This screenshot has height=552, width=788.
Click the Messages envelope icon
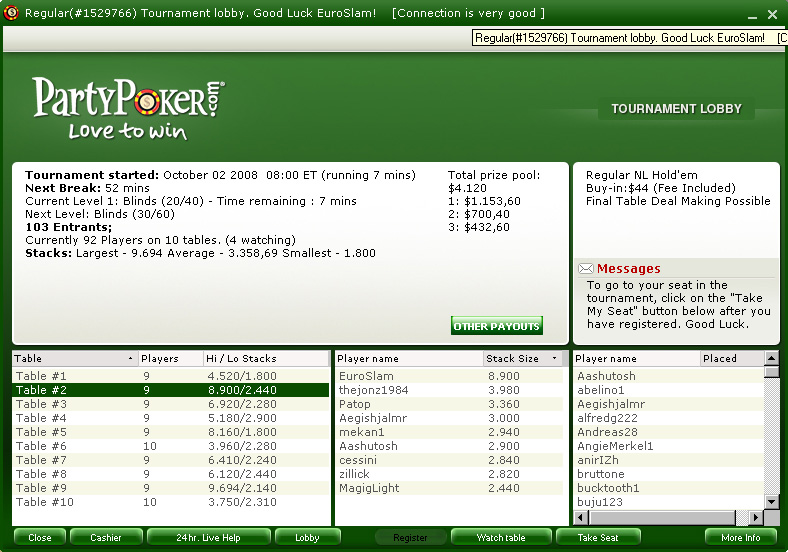(586, 269)
